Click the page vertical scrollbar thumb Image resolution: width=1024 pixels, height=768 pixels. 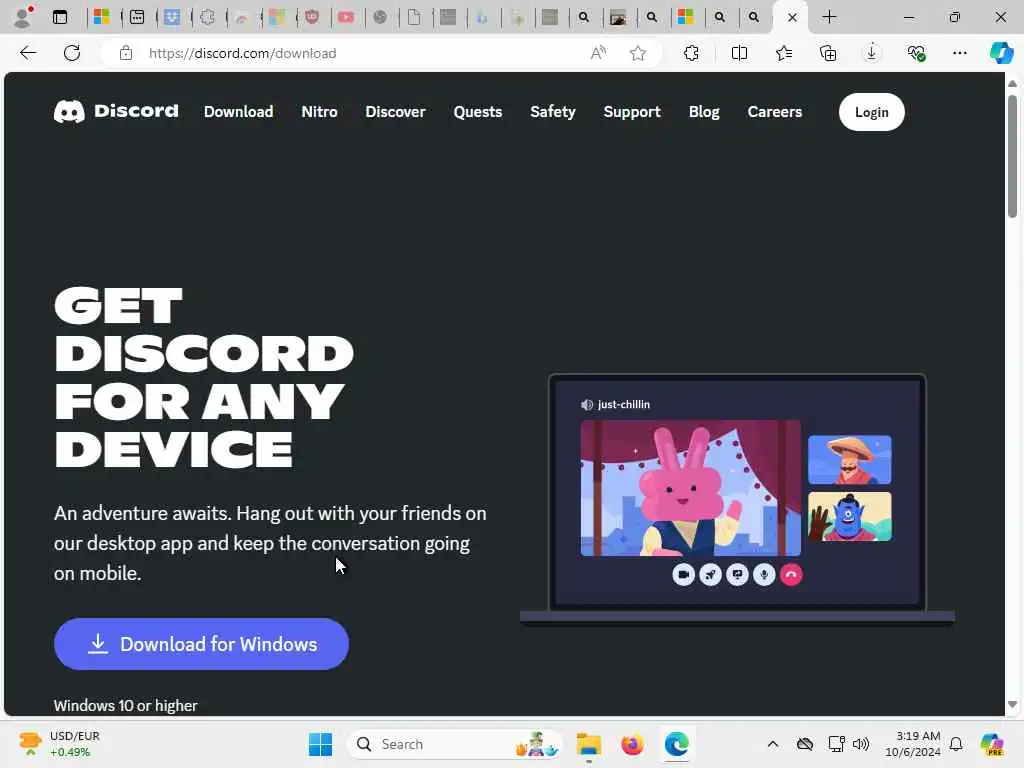[x=1012, y=156]
